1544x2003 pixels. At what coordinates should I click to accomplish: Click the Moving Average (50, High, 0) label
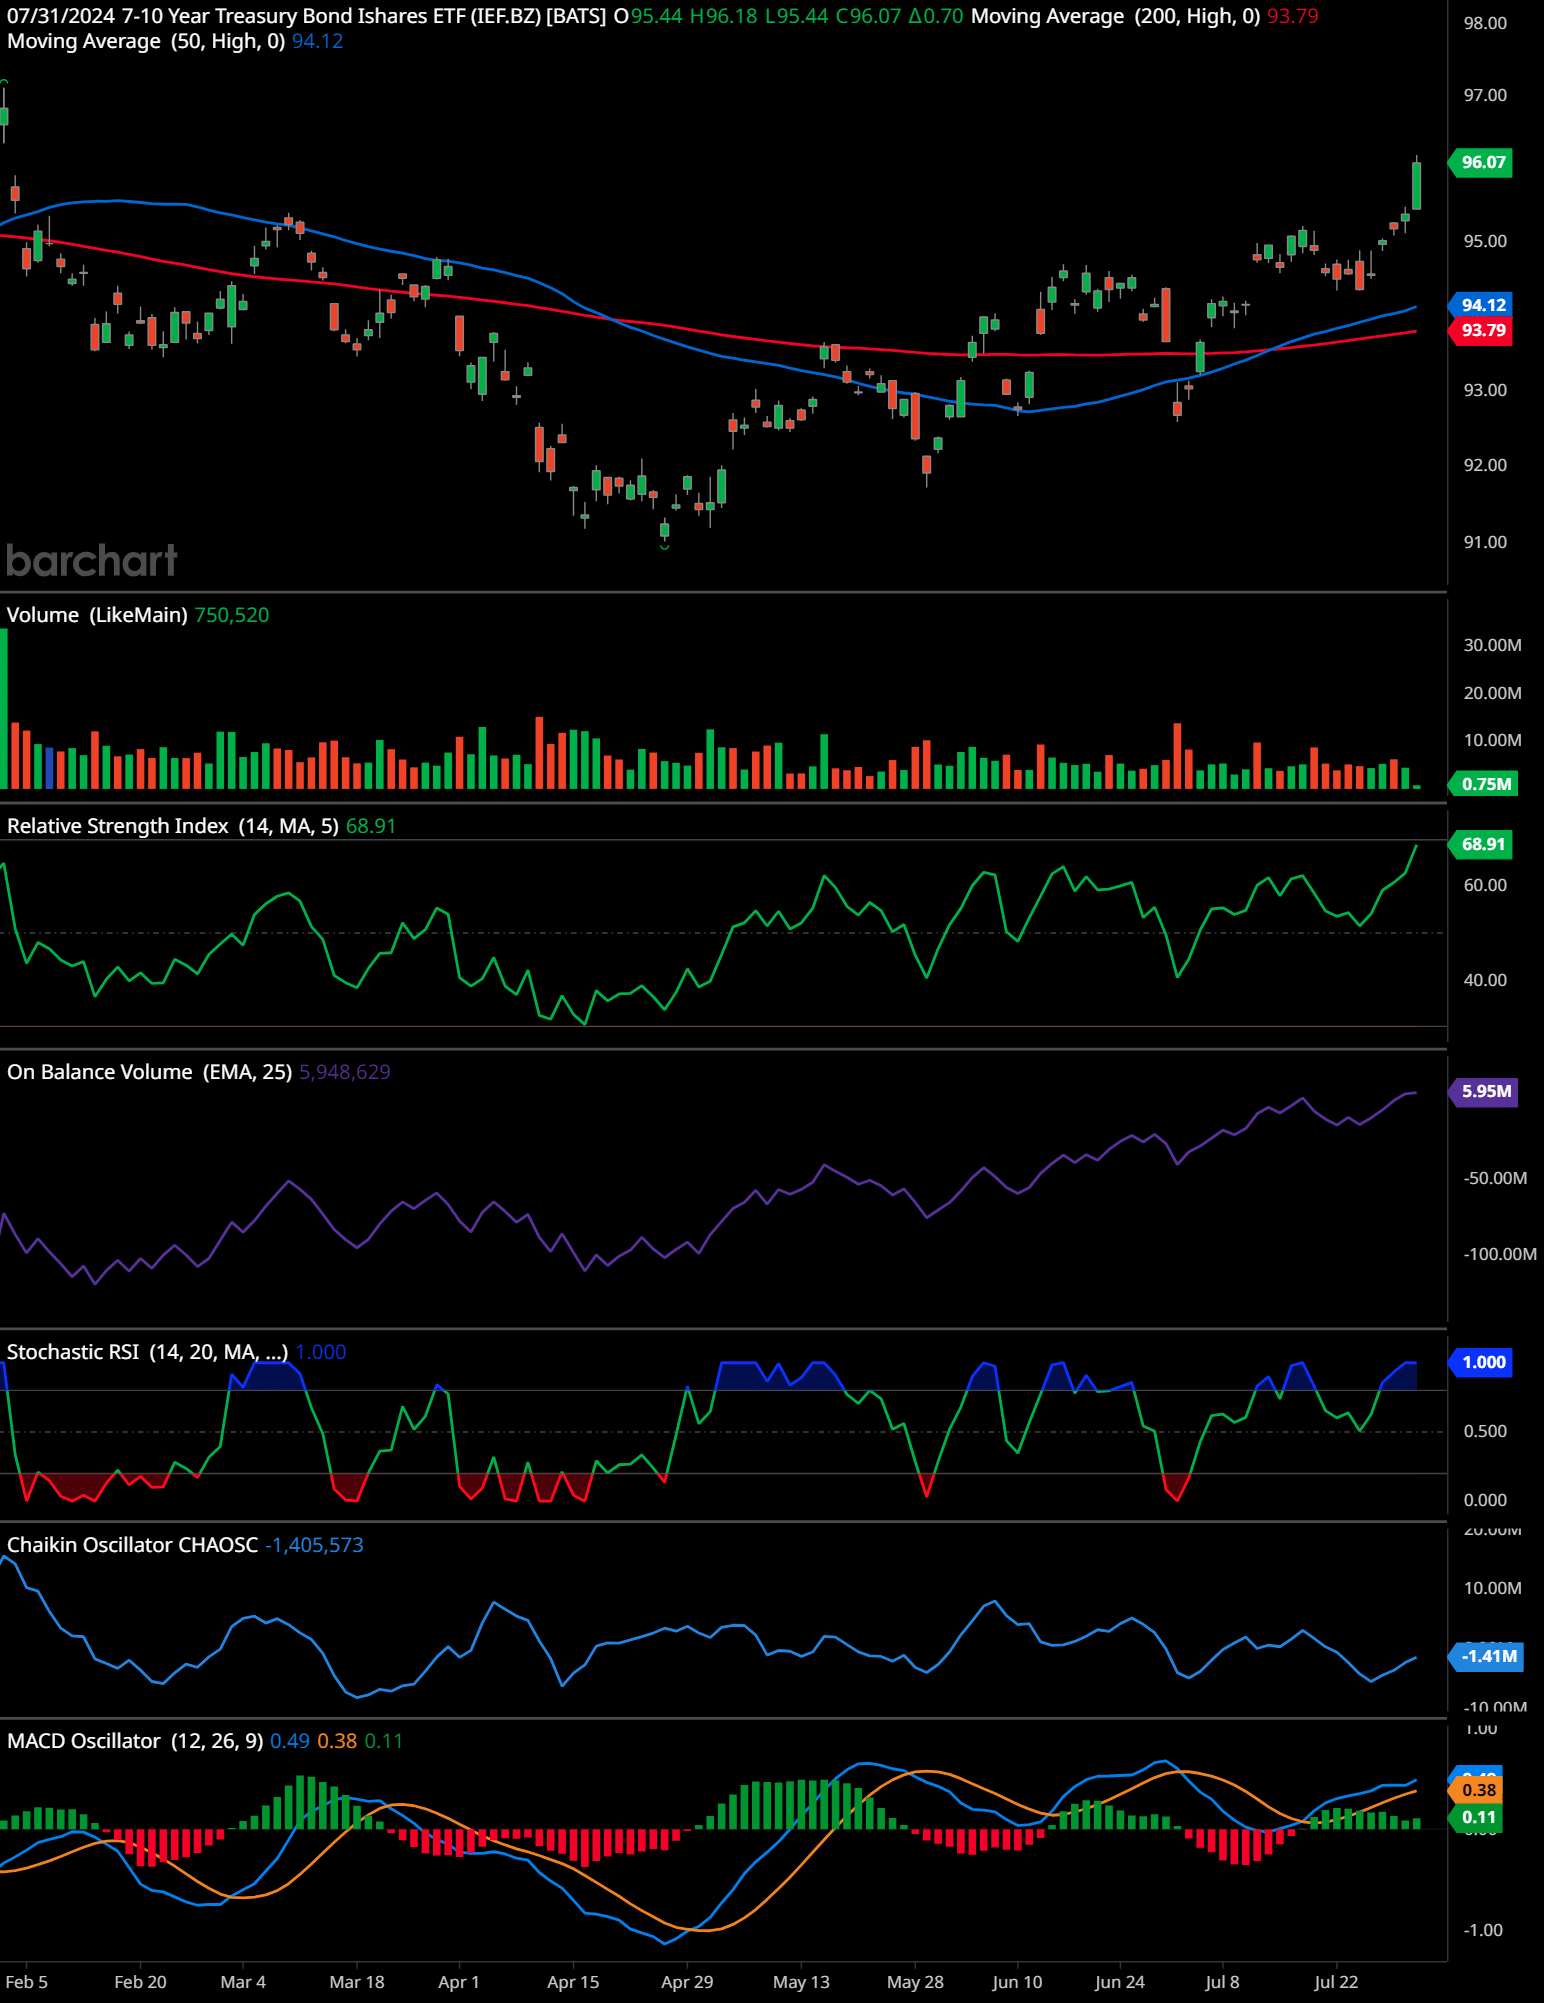(x=146, y=41)
